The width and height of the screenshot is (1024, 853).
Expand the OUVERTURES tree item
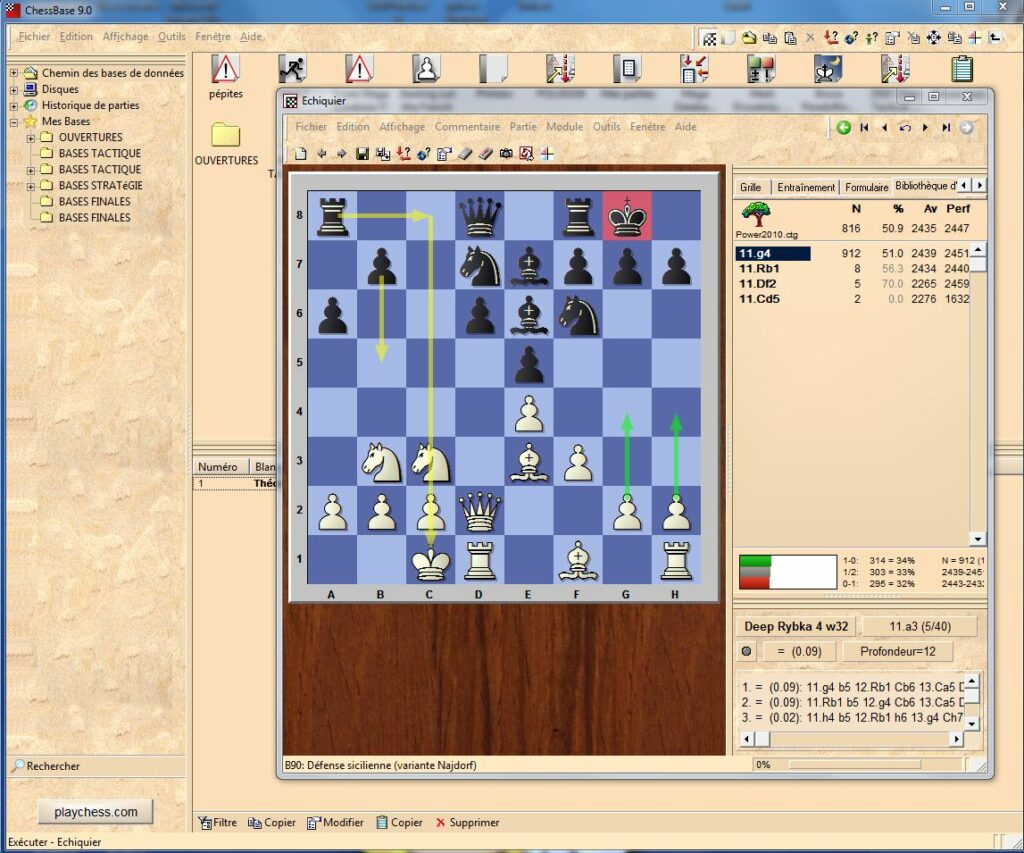31,137
